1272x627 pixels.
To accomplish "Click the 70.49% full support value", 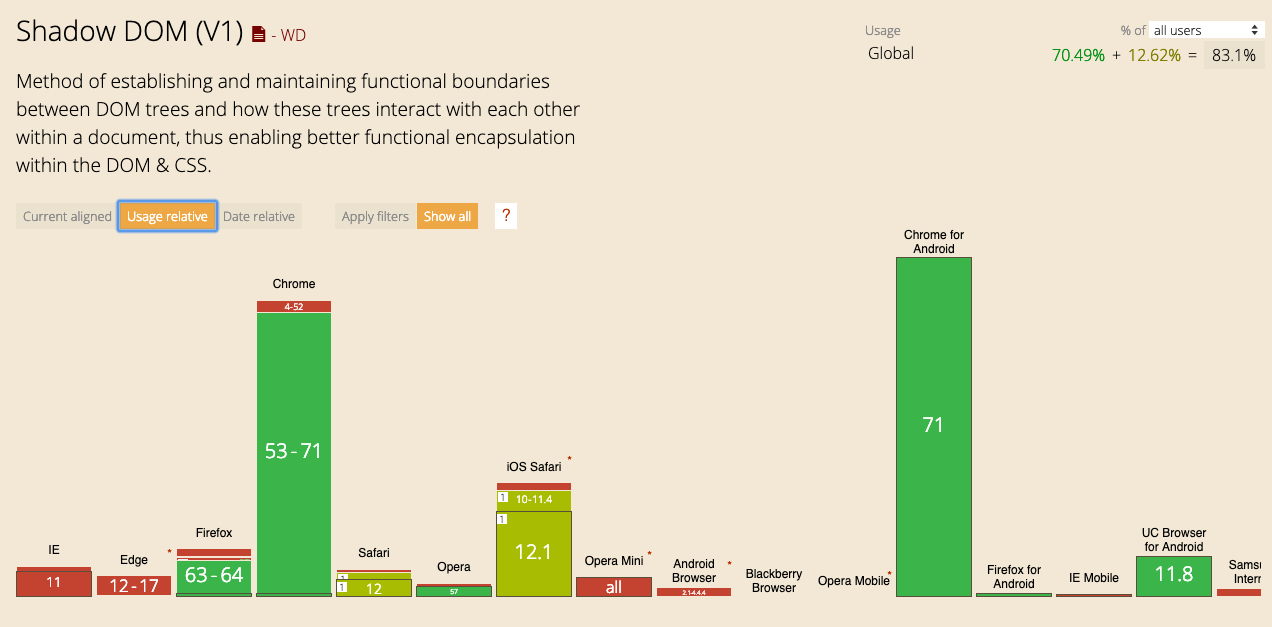I will 1079,55.
